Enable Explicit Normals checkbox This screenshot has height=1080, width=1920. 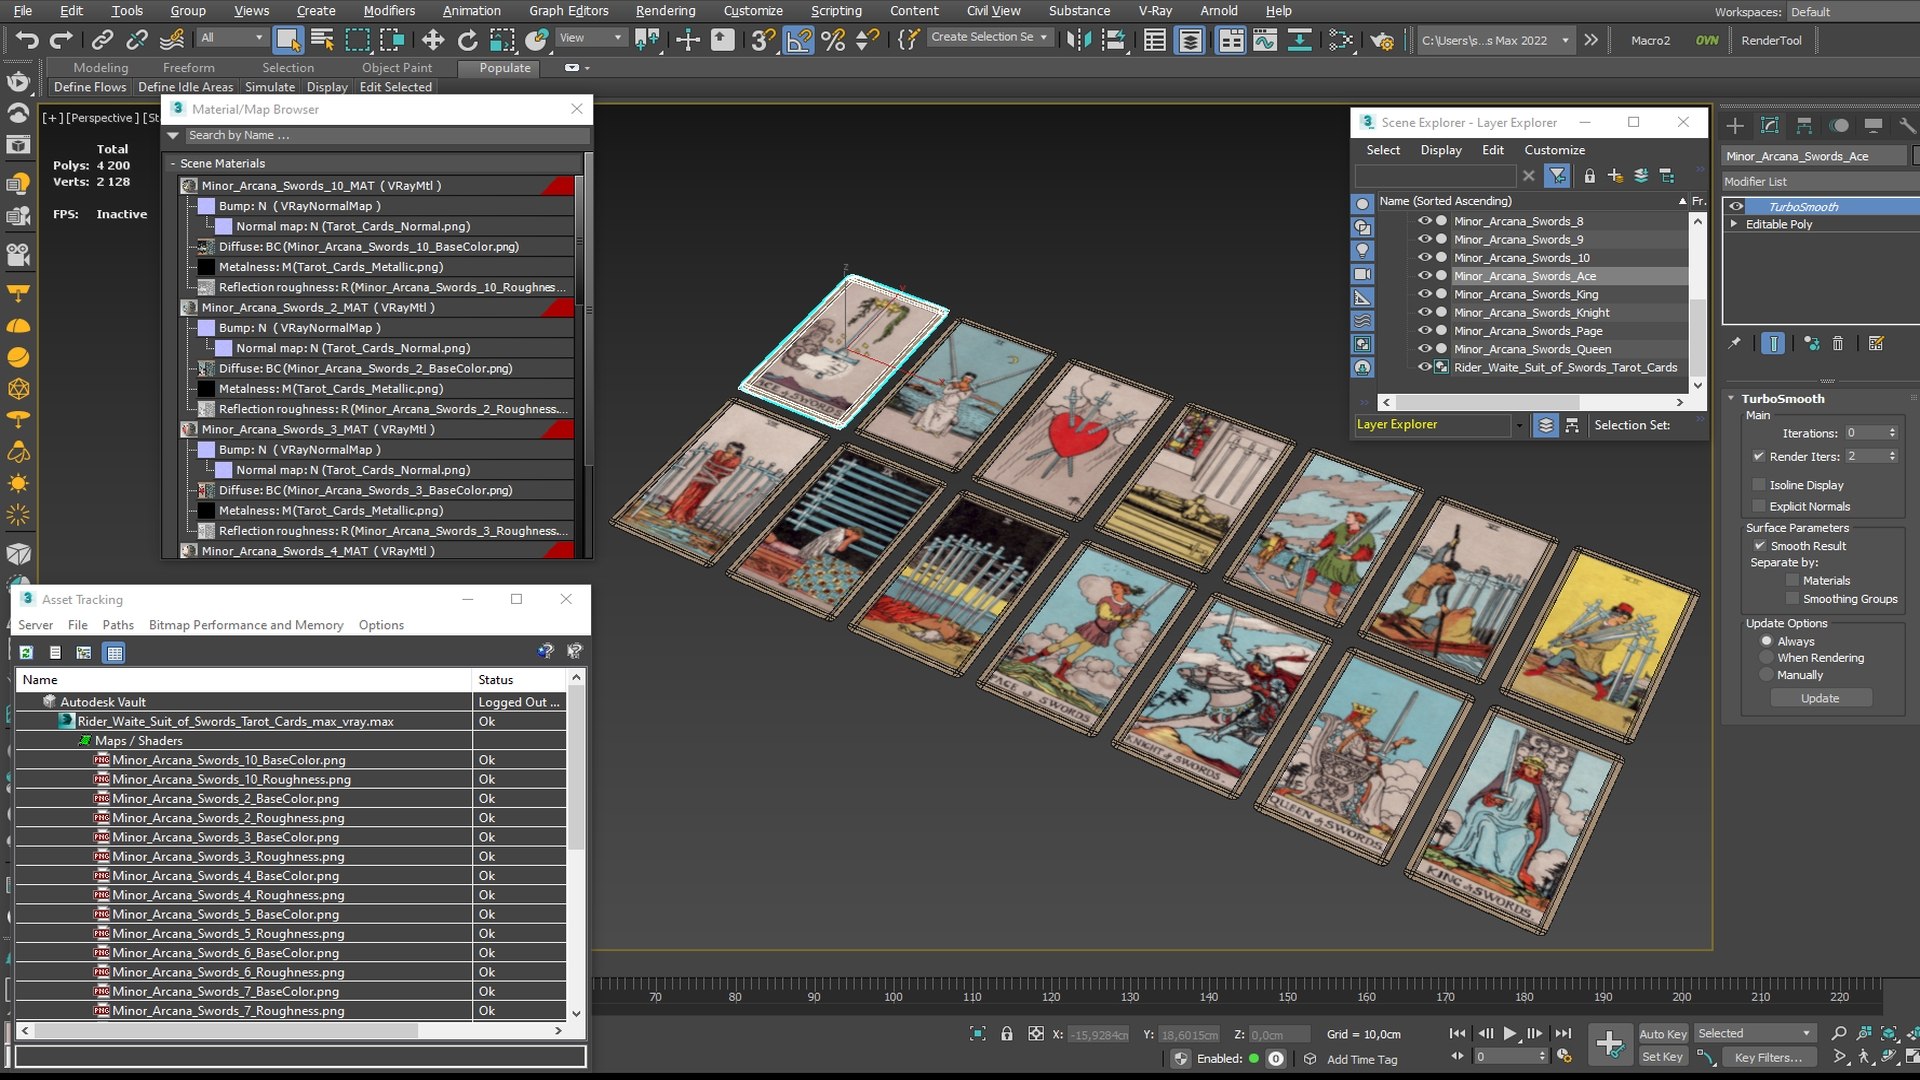click(1759, 506)
